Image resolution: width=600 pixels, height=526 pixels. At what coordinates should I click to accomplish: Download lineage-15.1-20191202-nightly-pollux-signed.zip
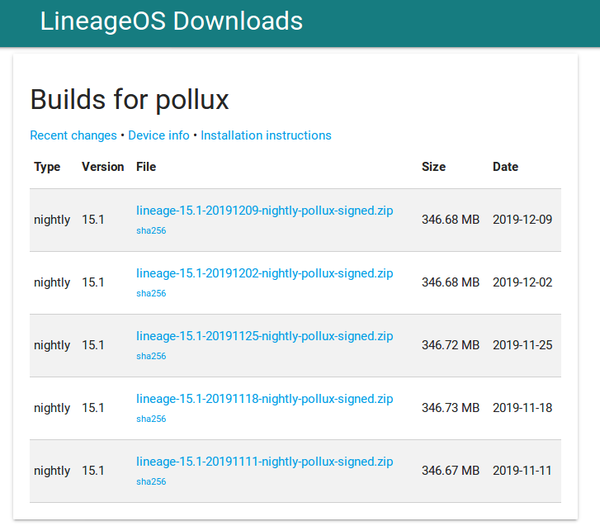pyautogui.click(x=264, y=274)
